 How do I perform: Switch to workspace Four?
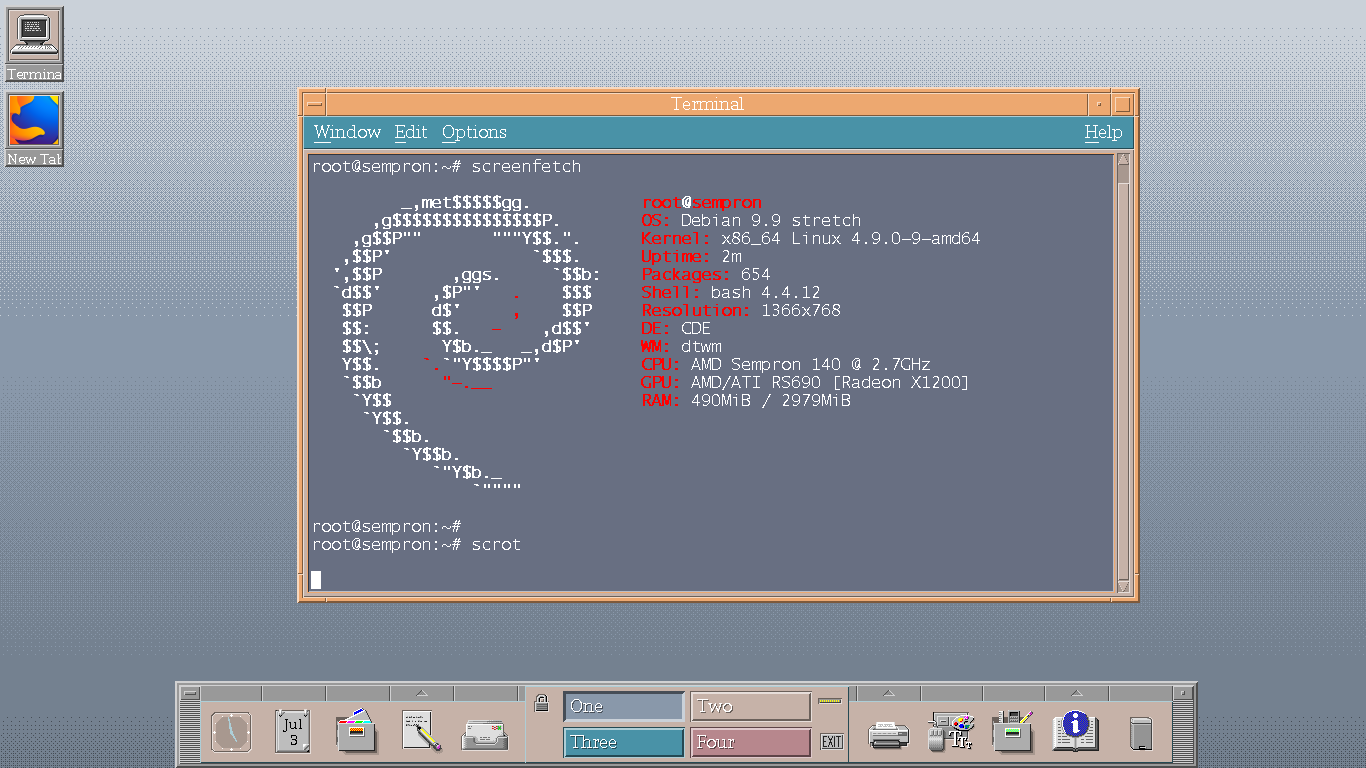[x=750, y=742]
